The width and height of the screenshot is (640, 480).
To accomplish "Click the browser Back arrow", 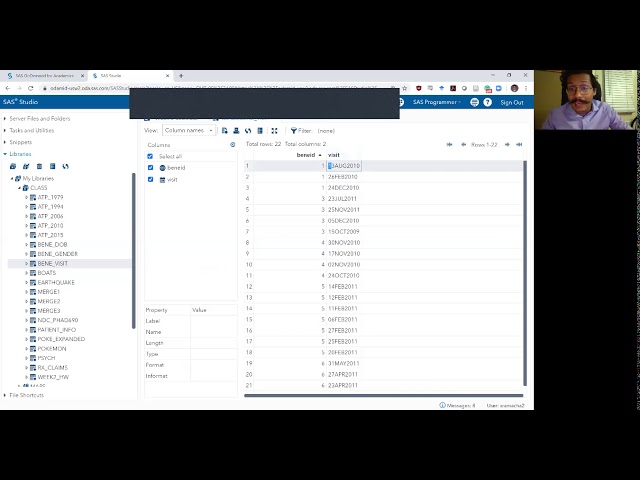I will (8, 88).
